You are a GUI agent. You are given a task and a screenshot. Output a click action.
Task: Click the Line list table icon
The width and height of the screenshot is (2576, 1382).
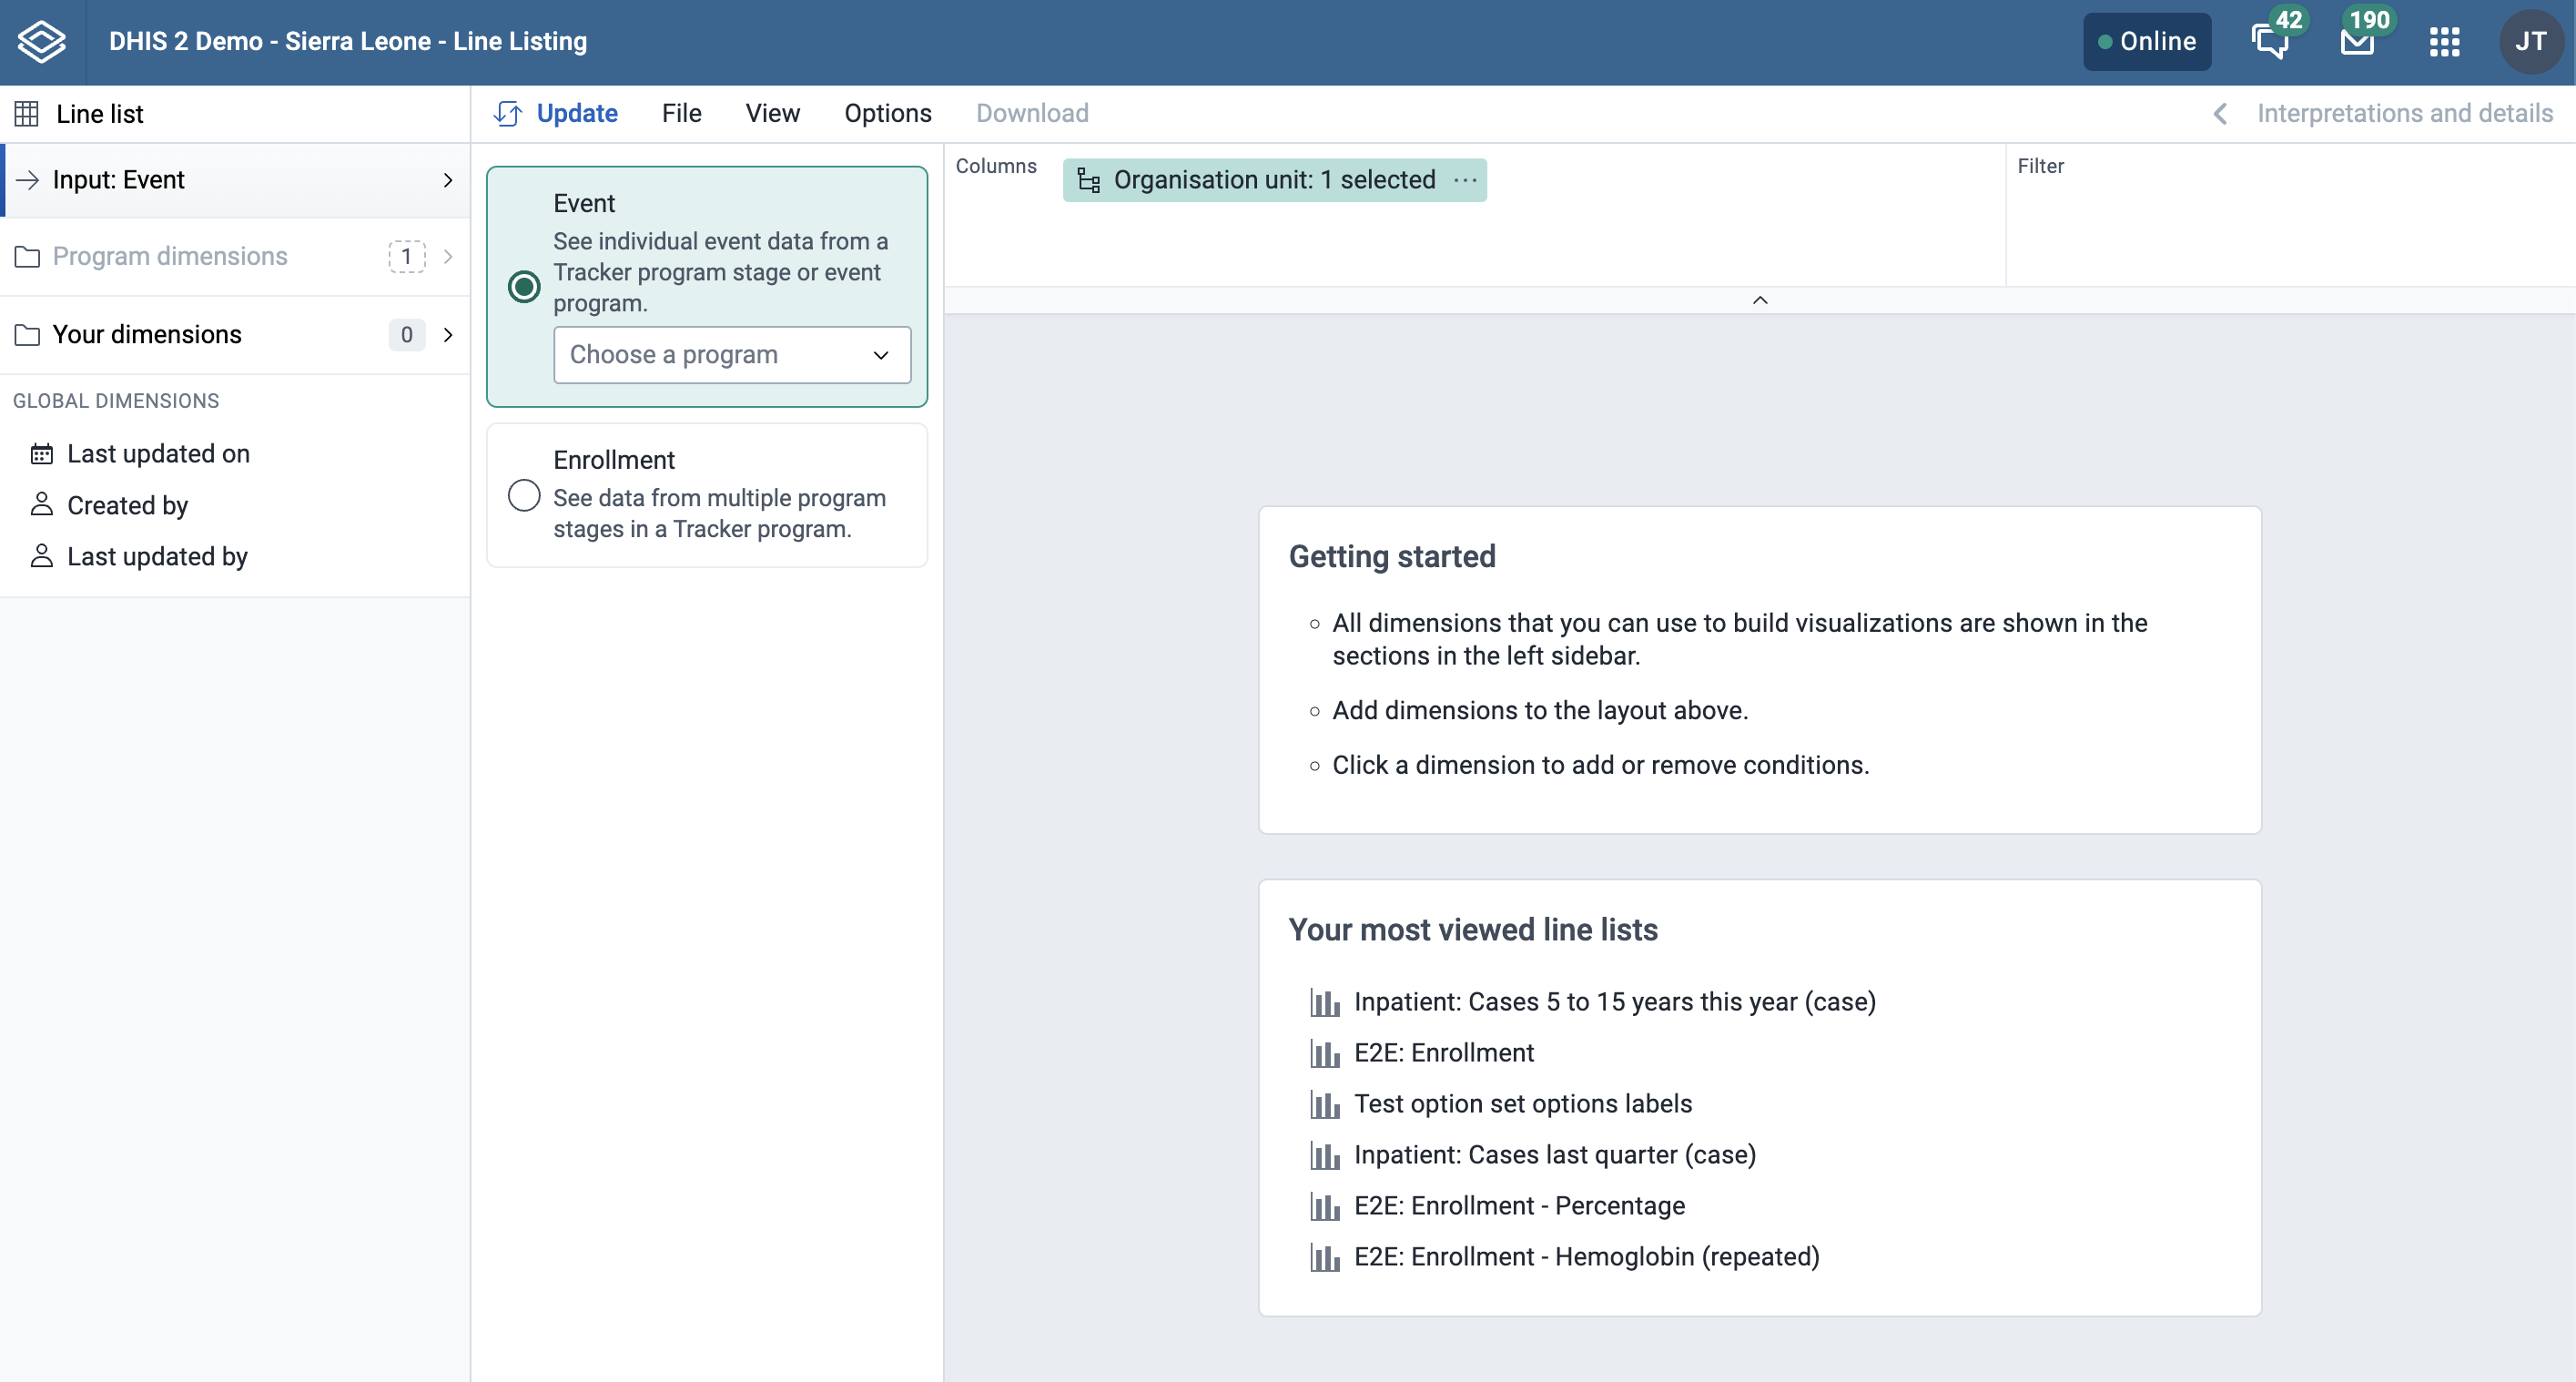tap(27, 114)
